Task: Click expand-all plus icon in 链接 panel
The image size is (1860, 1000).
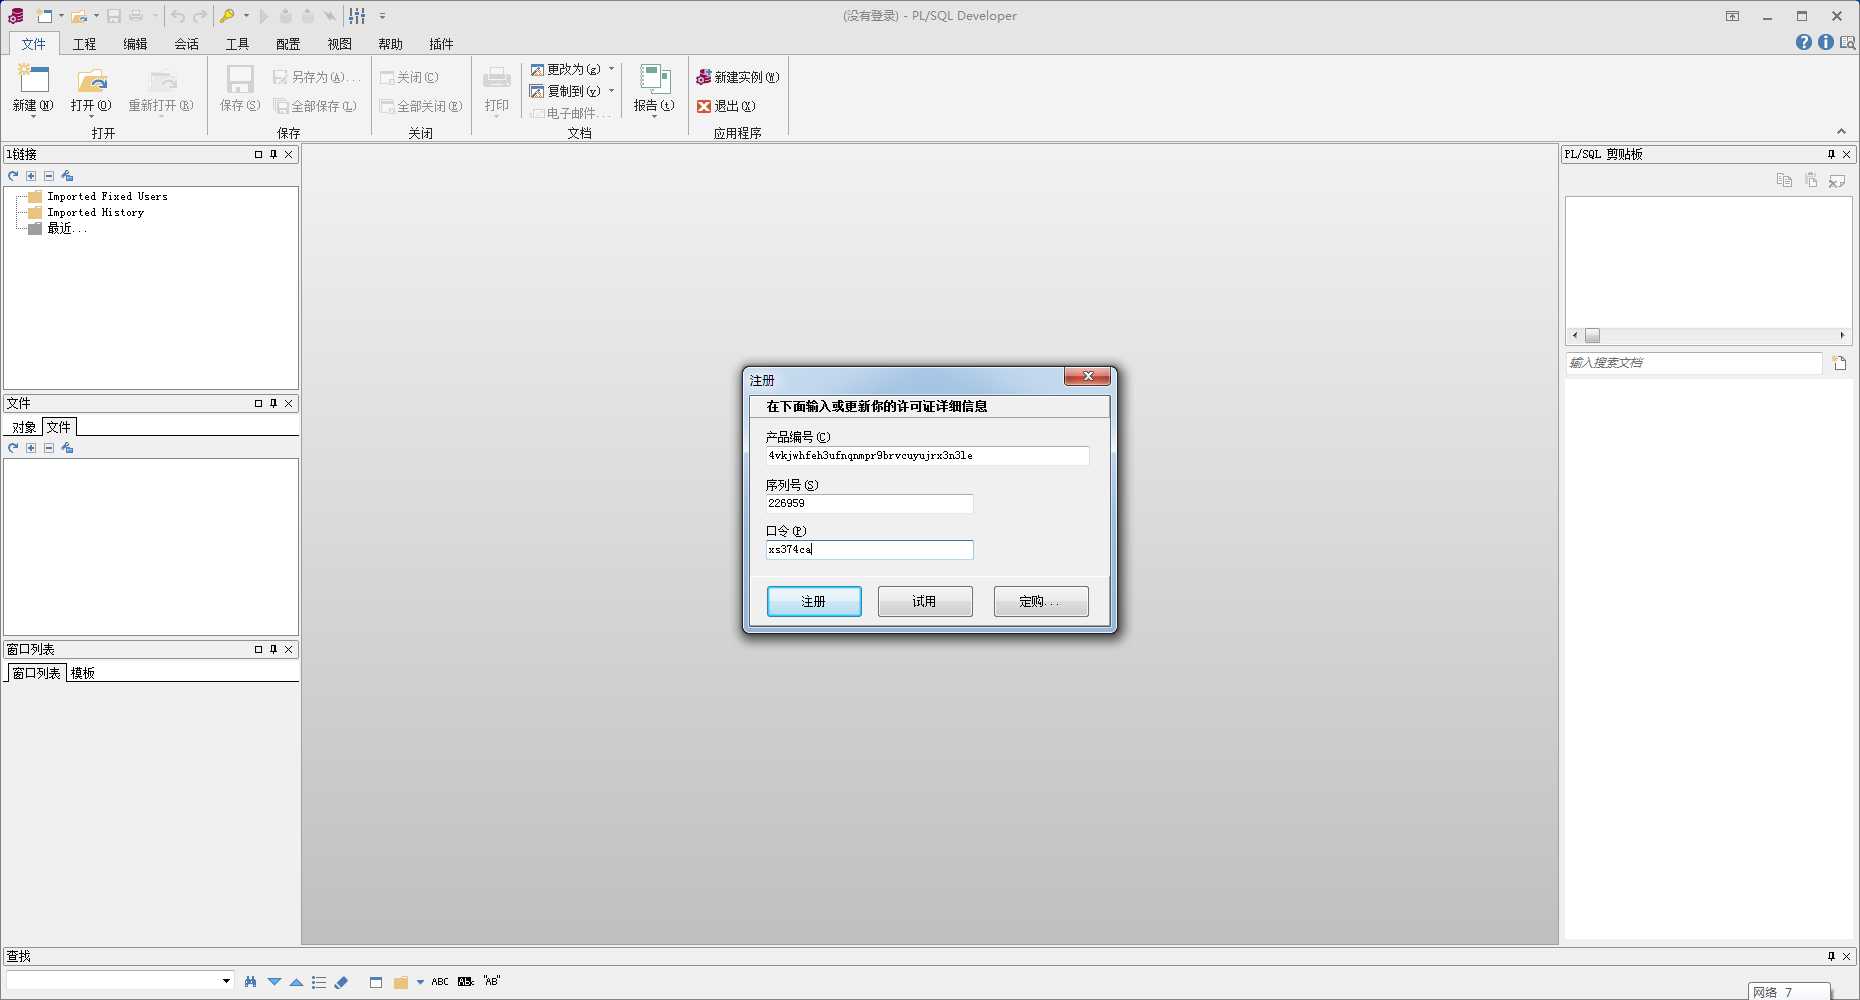Action: [31, 176]
